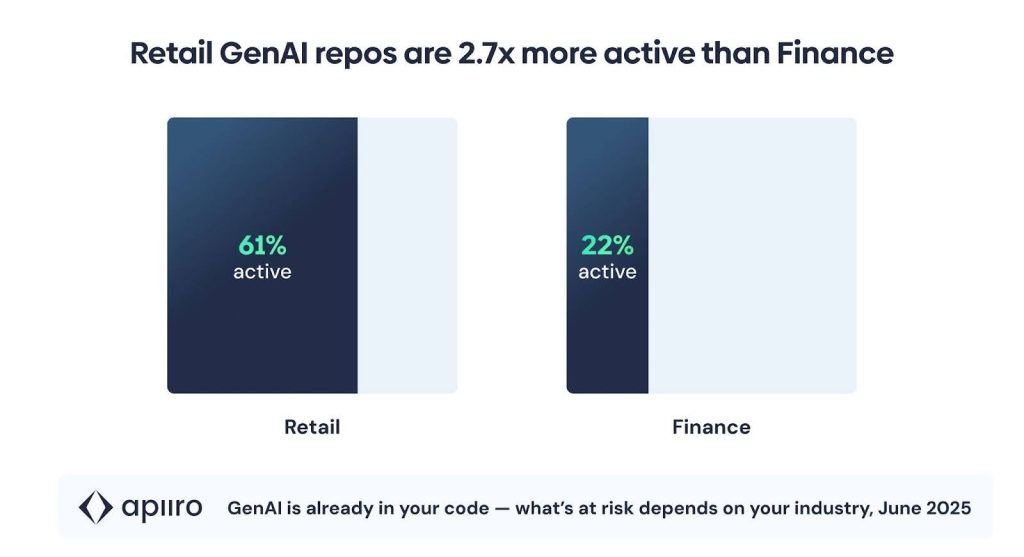
Task: Select the 61% value in Retail chart
Action: point(262,247)
